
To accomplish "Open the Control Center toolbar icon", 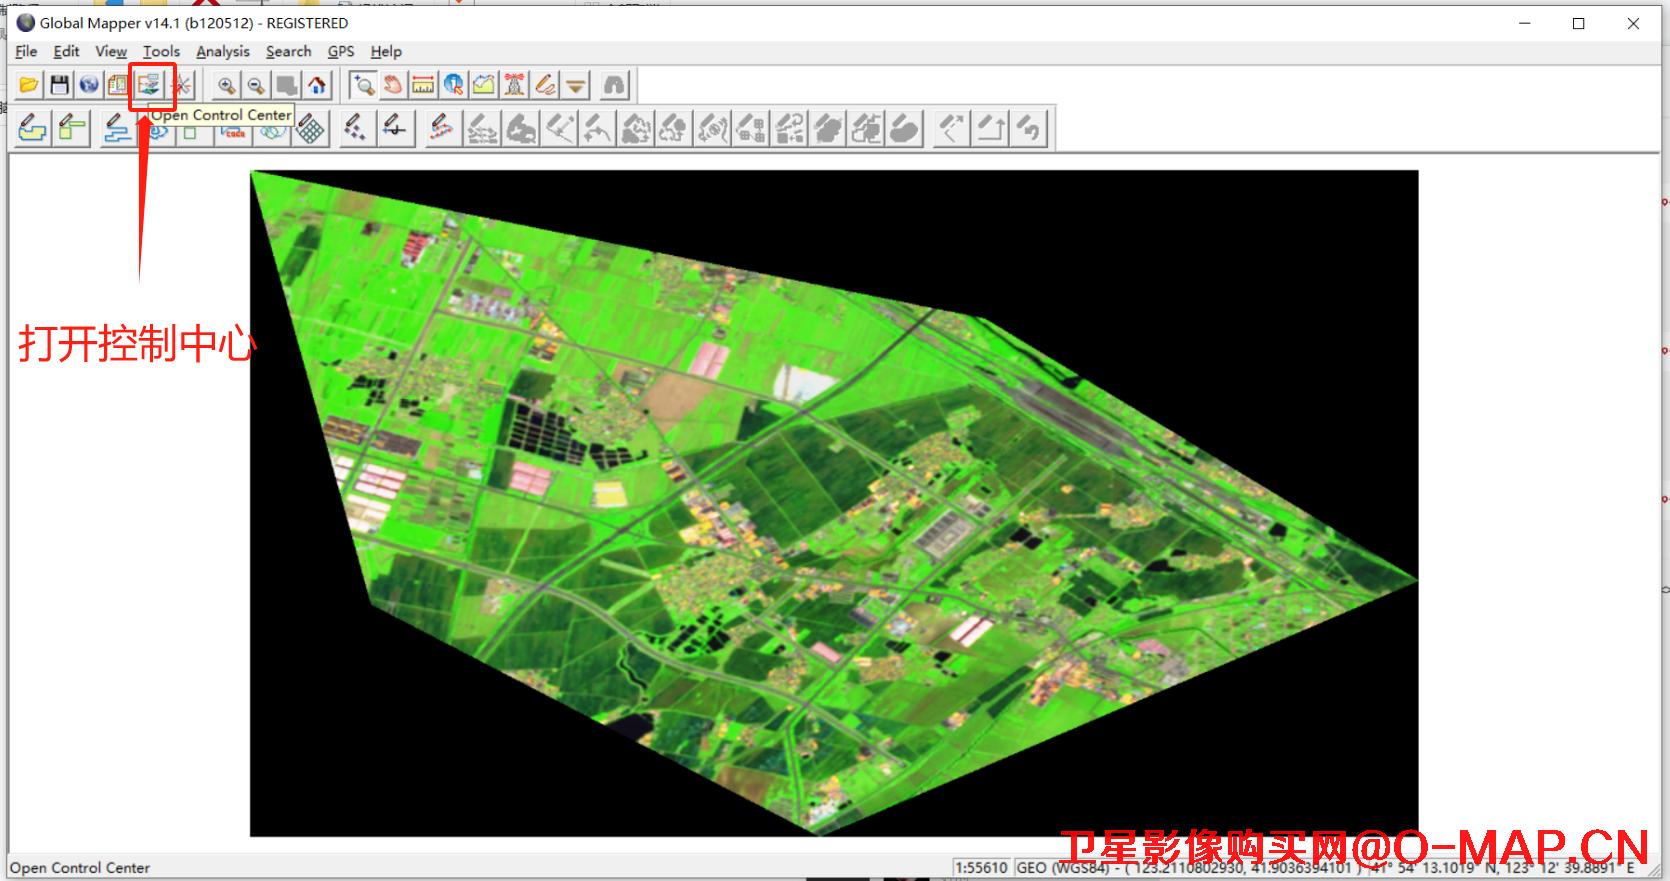I will point(150,86).
